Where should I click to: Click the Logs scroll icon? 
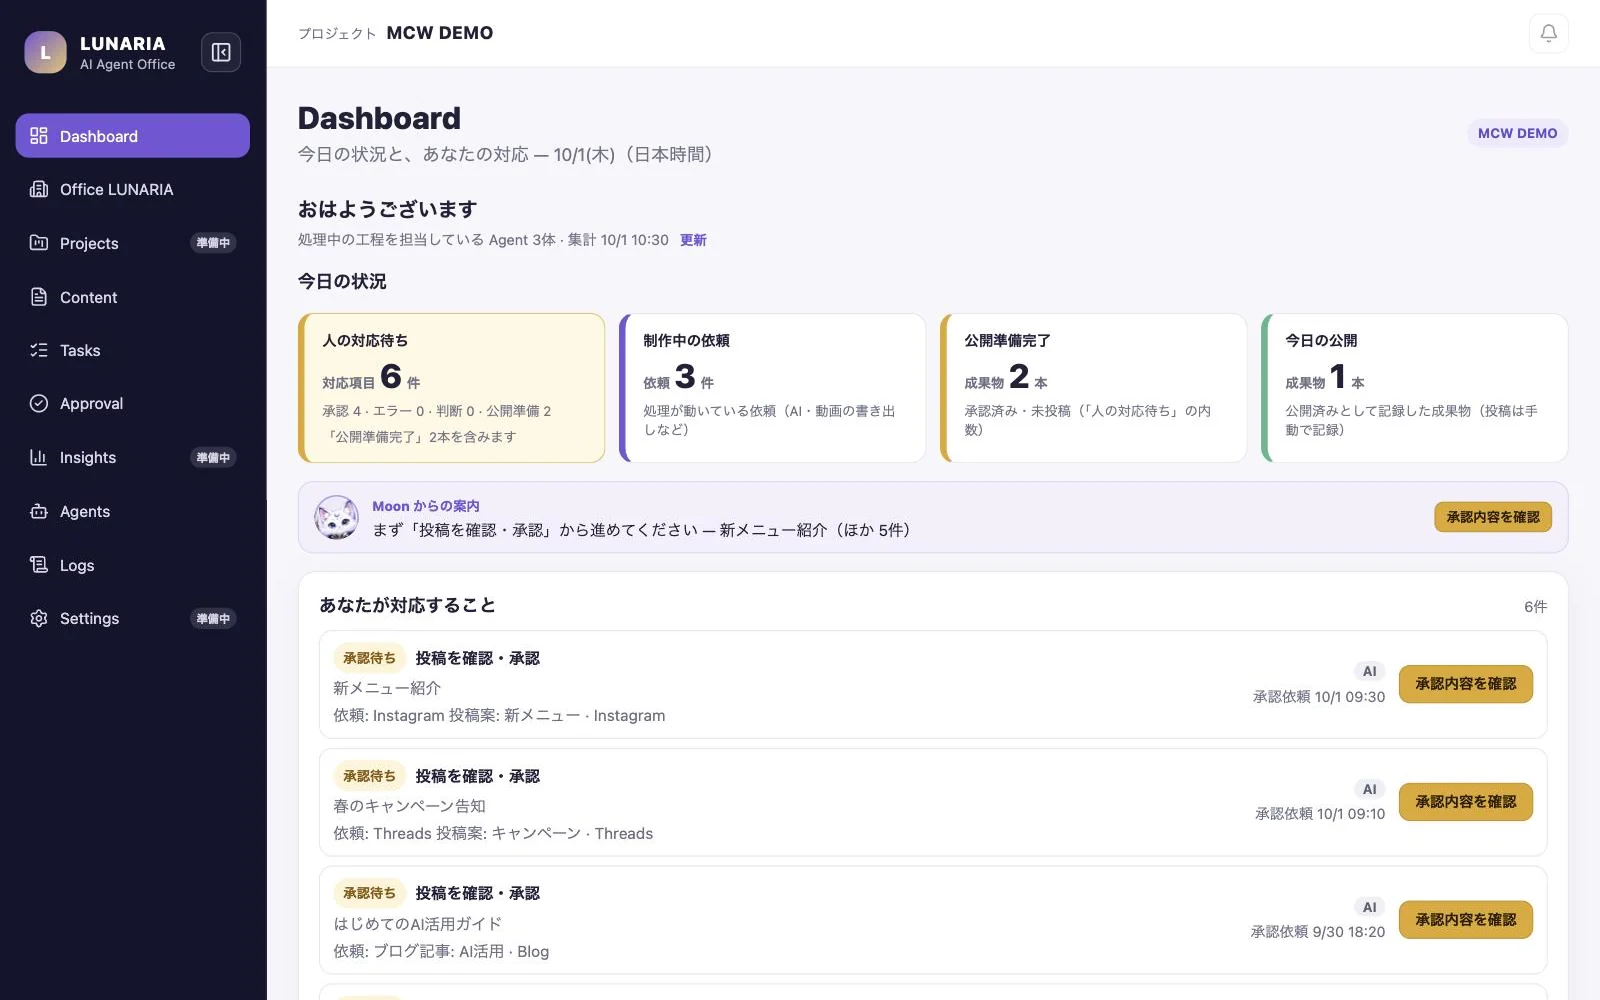tap(39, 565)
